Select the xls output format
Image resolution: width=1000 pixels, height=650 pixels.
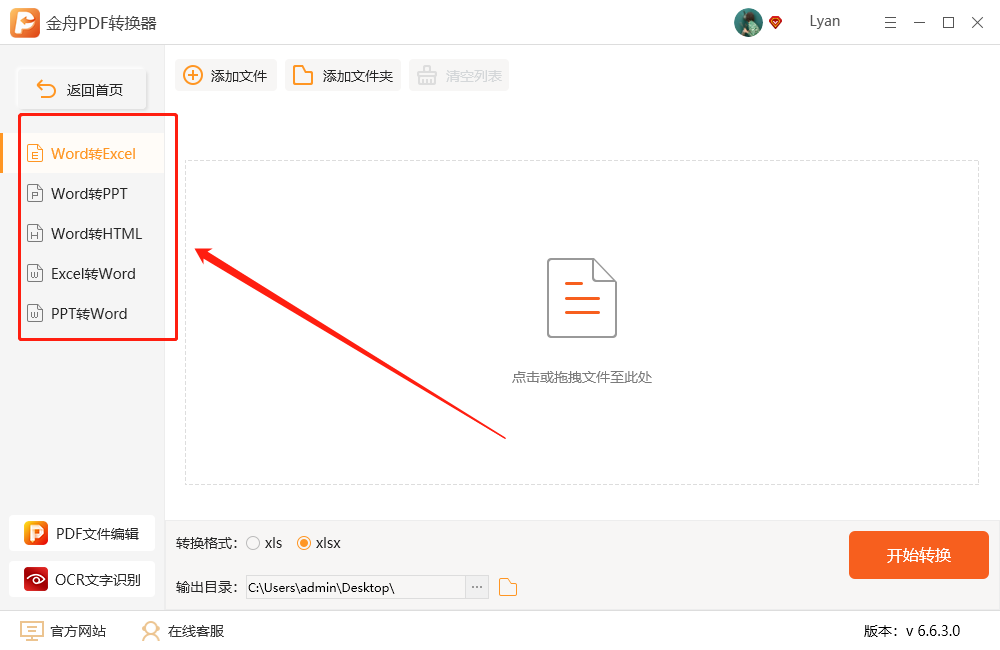click(253, 542)
